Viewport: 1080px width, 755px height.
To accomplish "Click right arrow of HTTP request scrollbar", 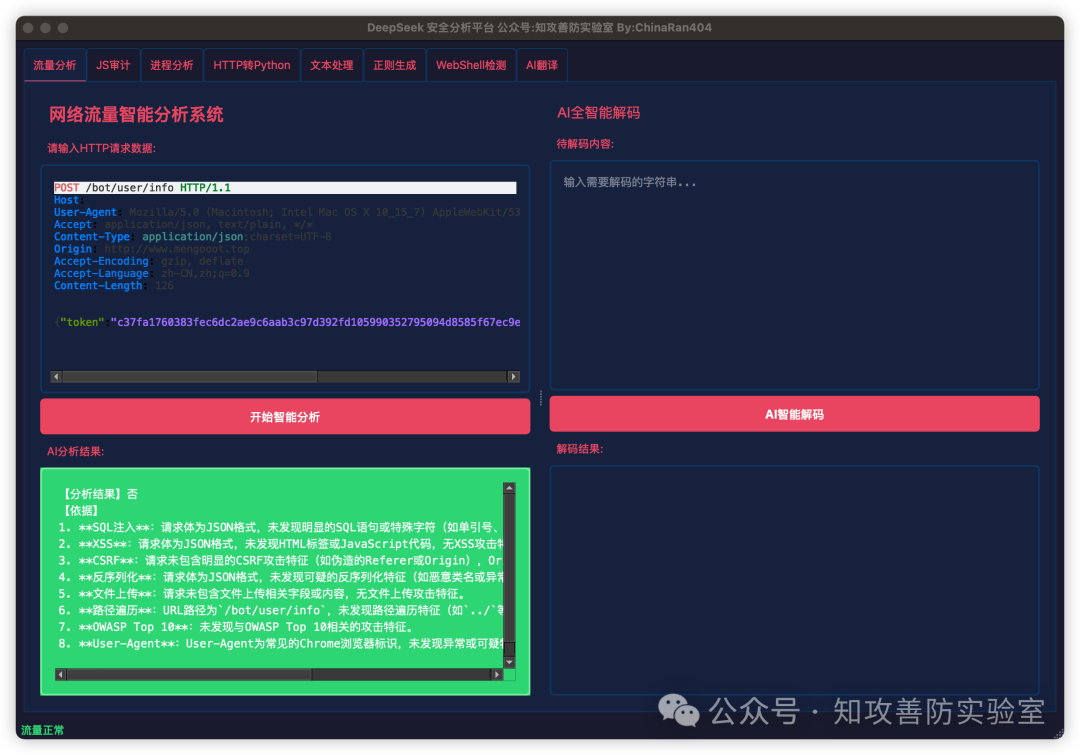I will 514,377.
